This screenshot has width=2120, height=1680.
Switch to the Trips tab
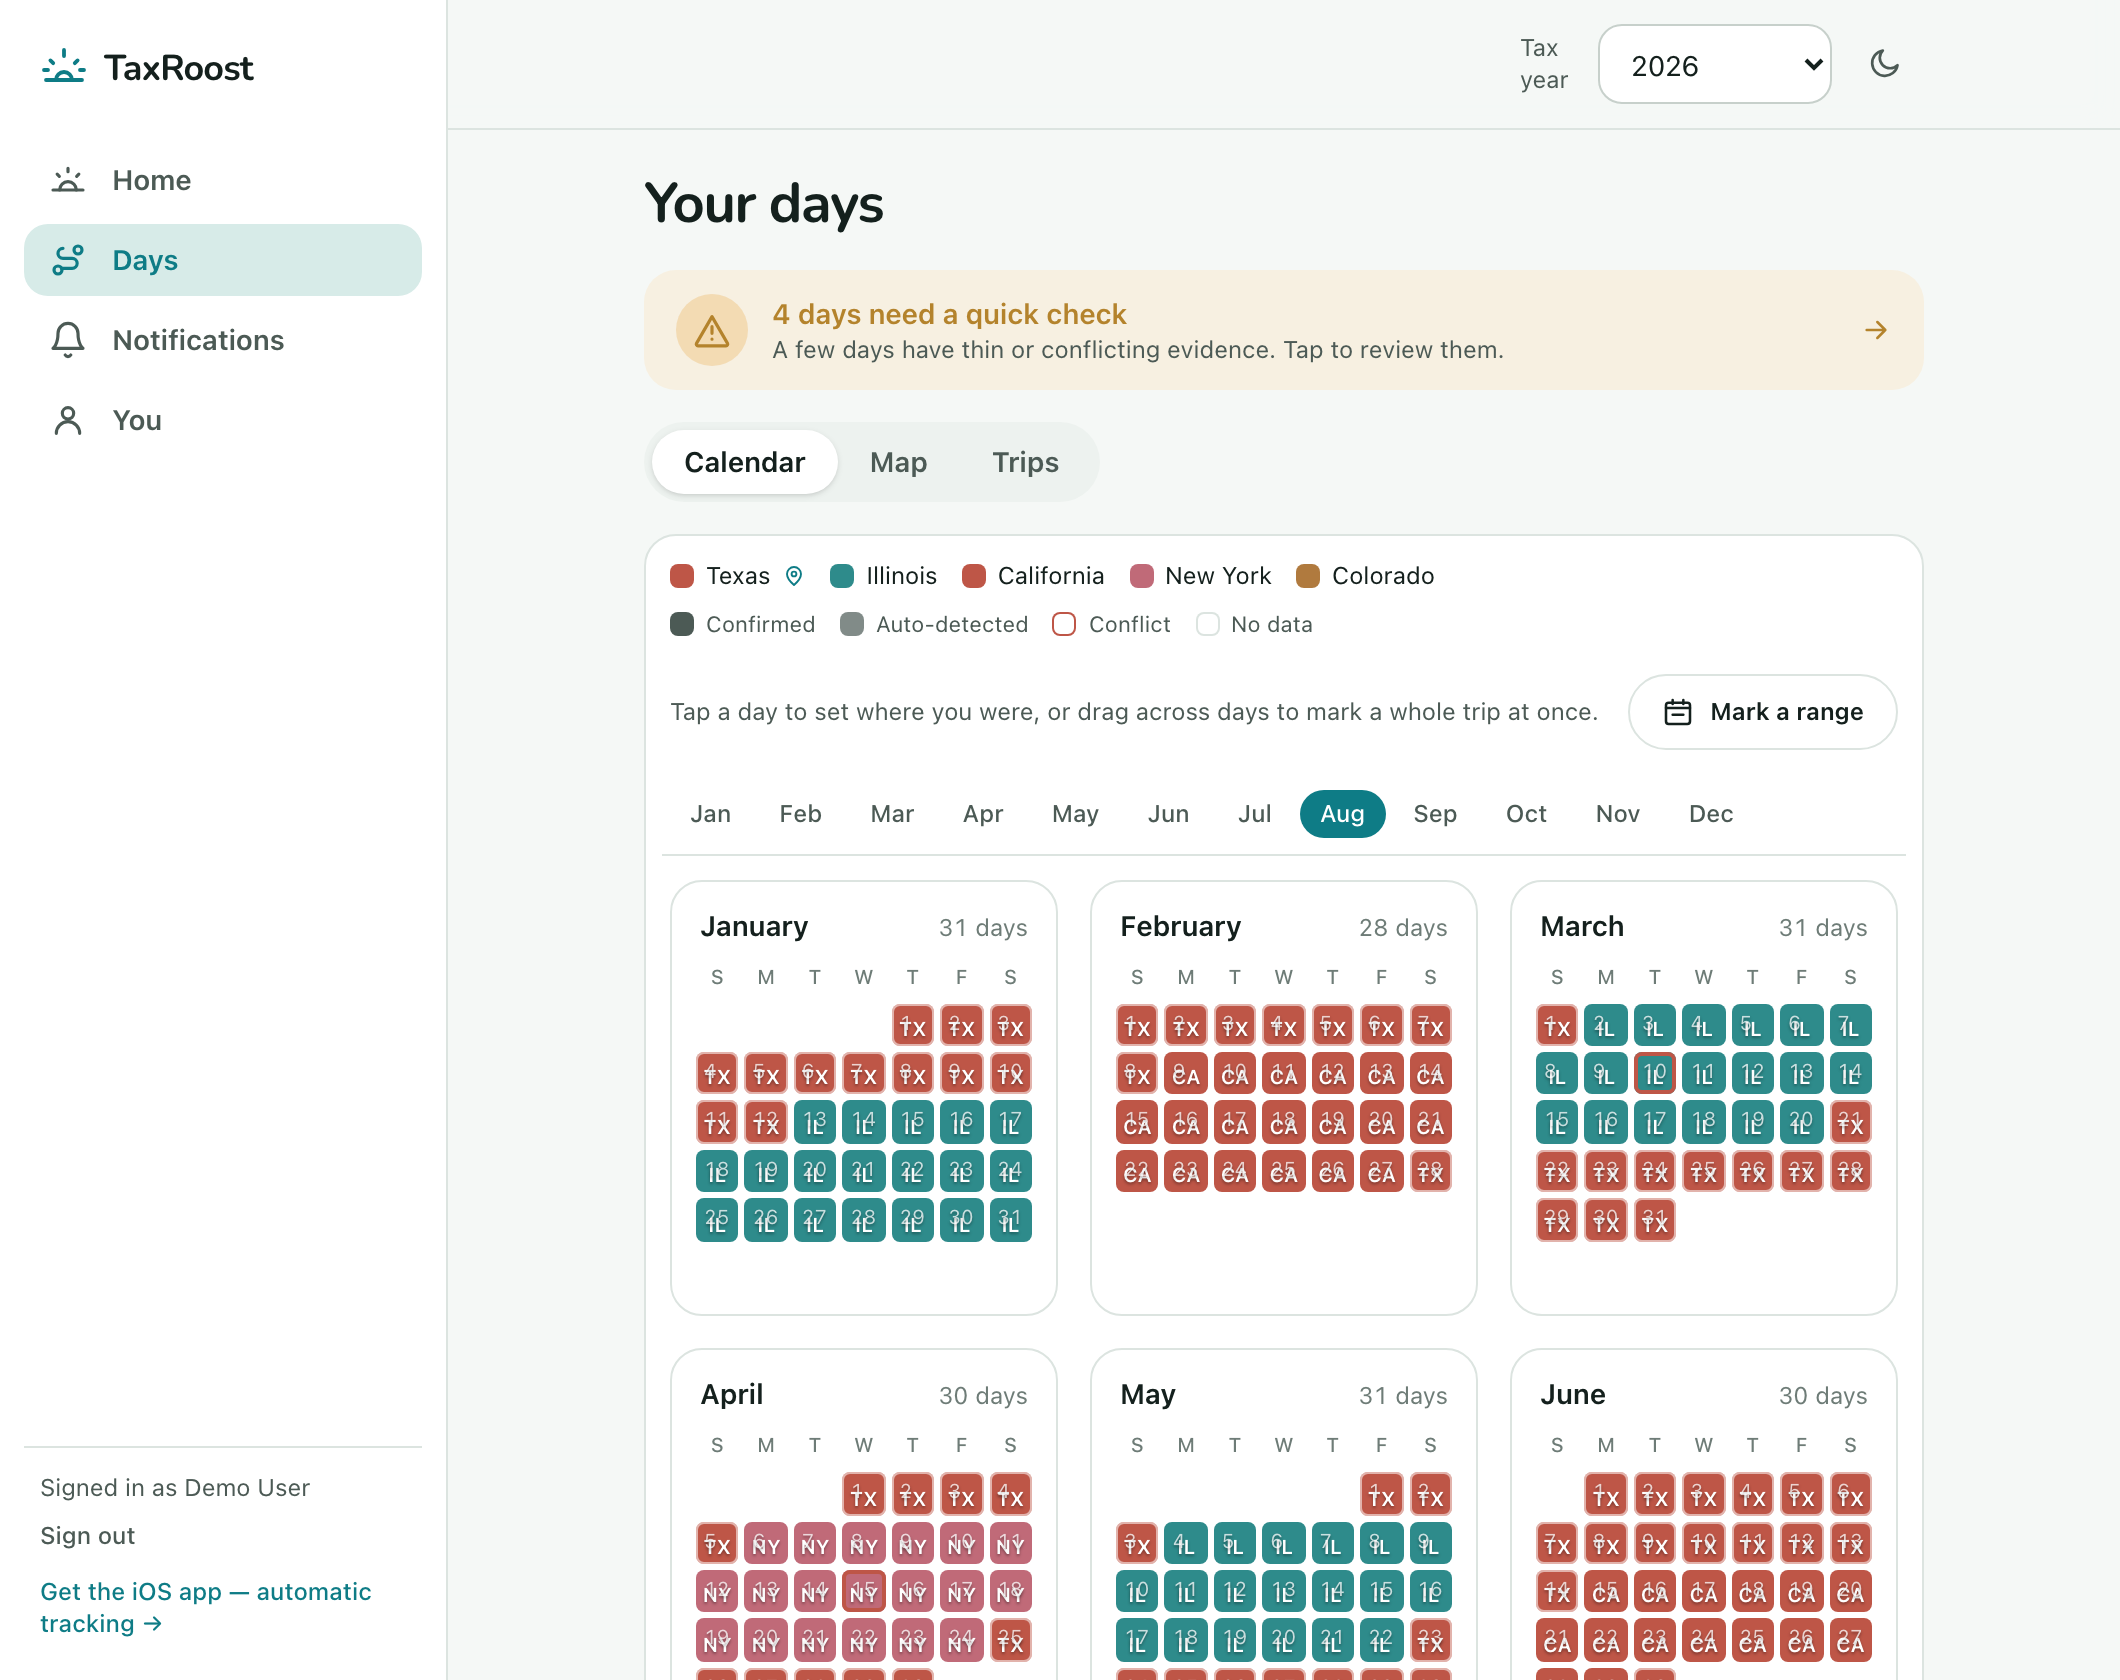(1025, 462)
